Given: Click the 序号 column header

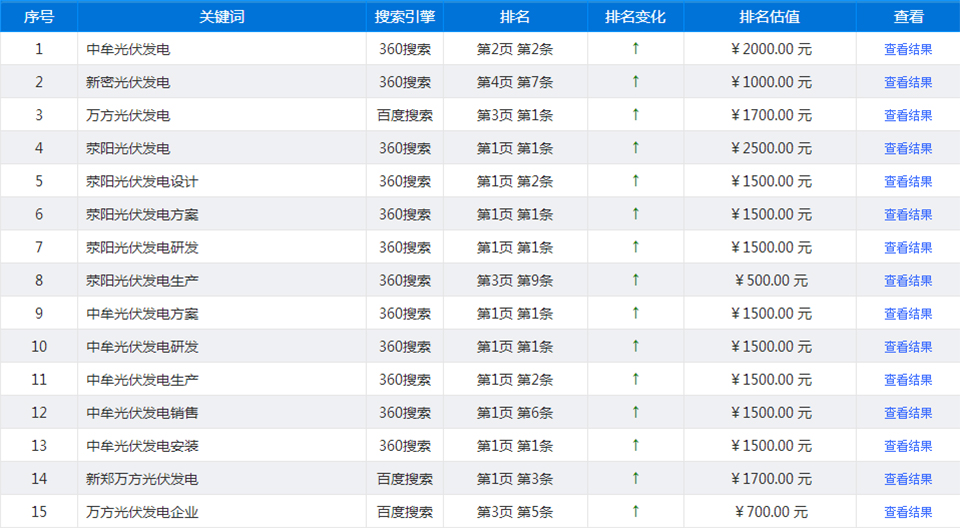Looking at the screenshot, I should [39, 17].
